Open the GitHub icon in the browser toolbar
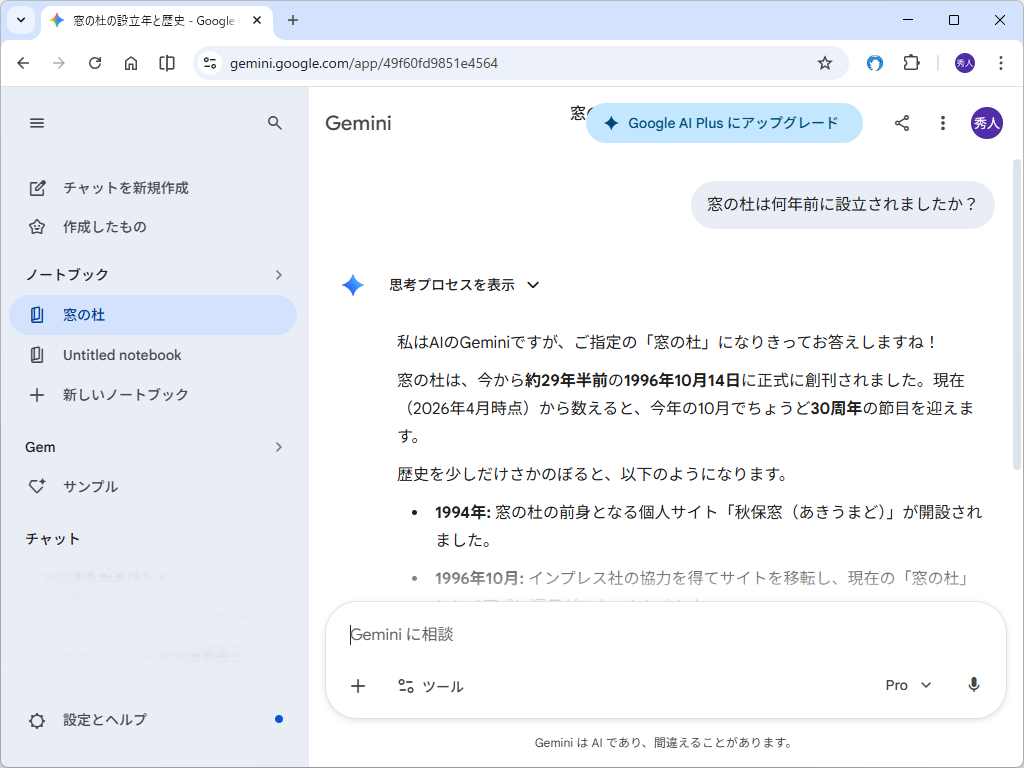1024x768 pixels. pos(874,62)
